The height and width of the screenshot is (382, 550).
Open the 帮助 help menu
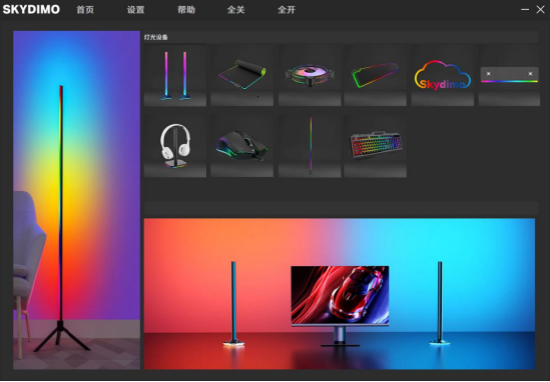[186, 10]
